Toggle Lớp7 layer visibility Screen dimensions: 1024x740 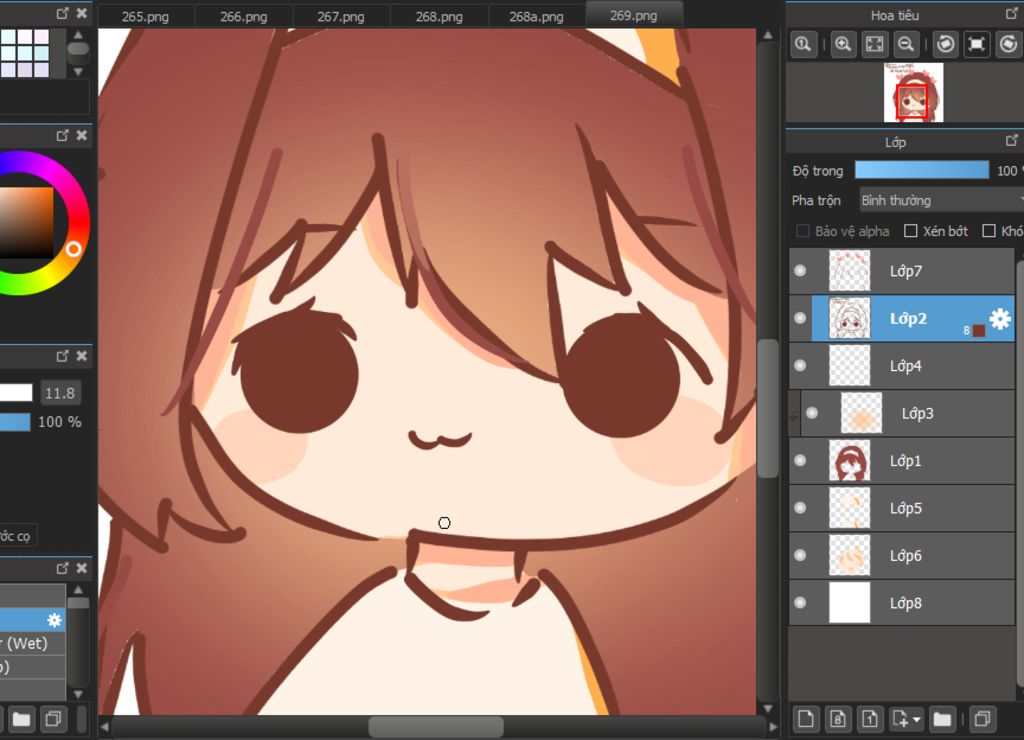pyautogui.click(x=800, y=271)
